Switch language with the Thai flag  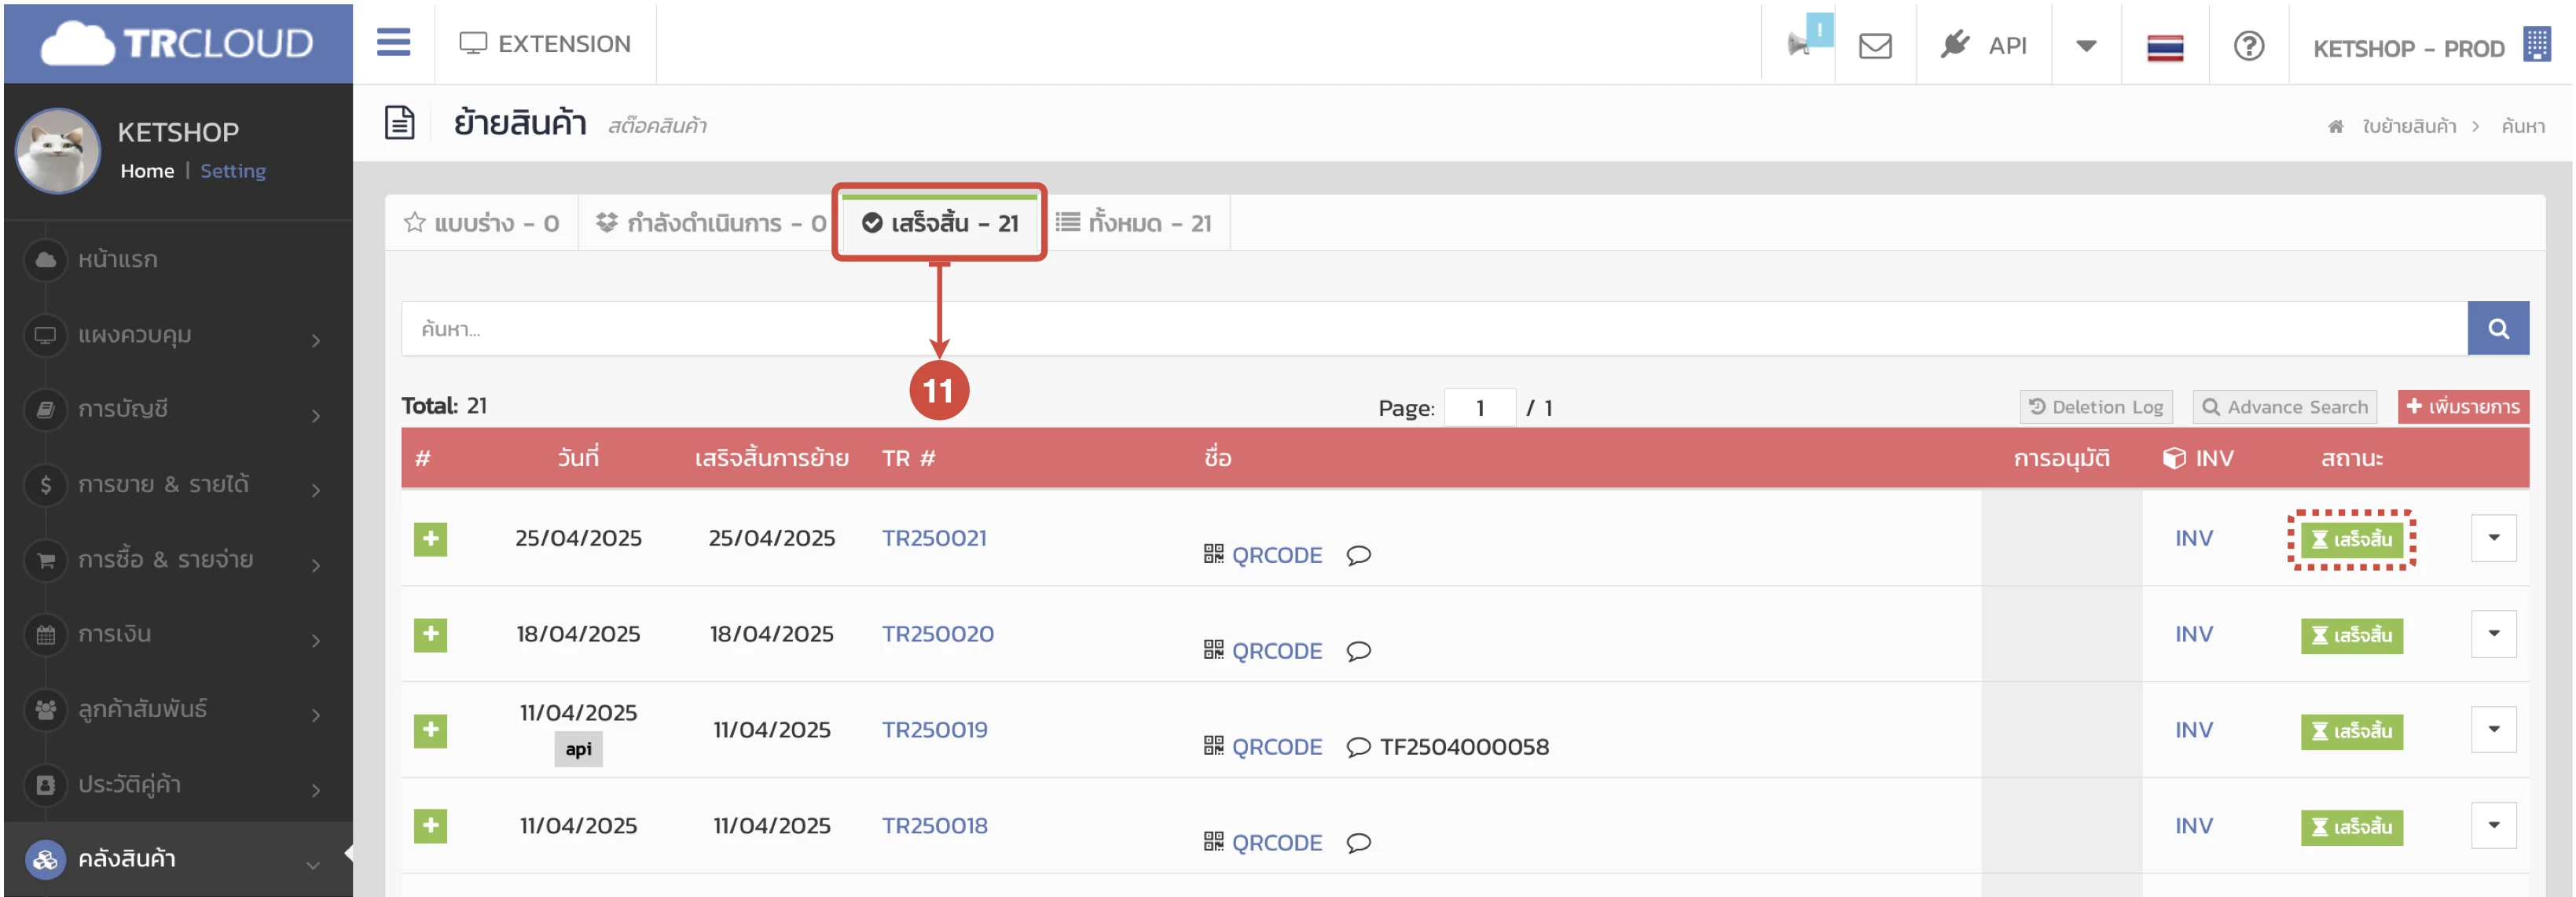(2165, 47)
